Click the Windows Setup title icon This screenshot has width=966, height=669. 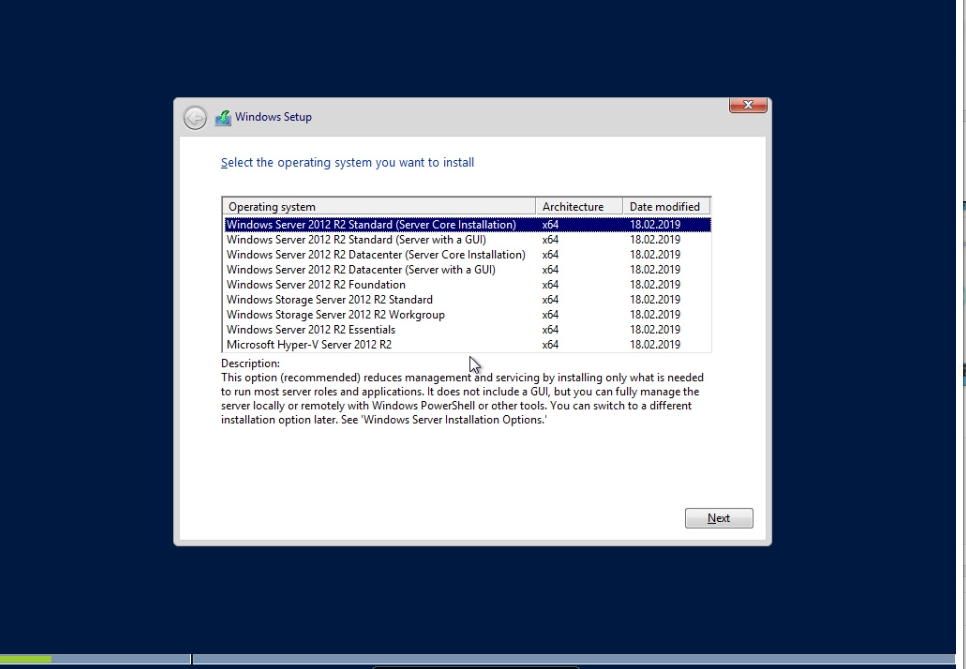pos(223,118)
